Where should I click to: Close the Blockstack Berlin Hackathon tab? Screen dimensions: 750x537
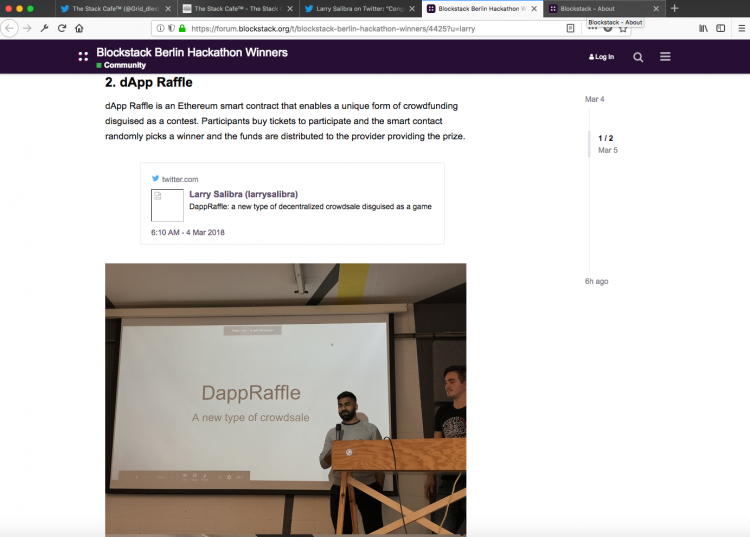pos(534,9)
